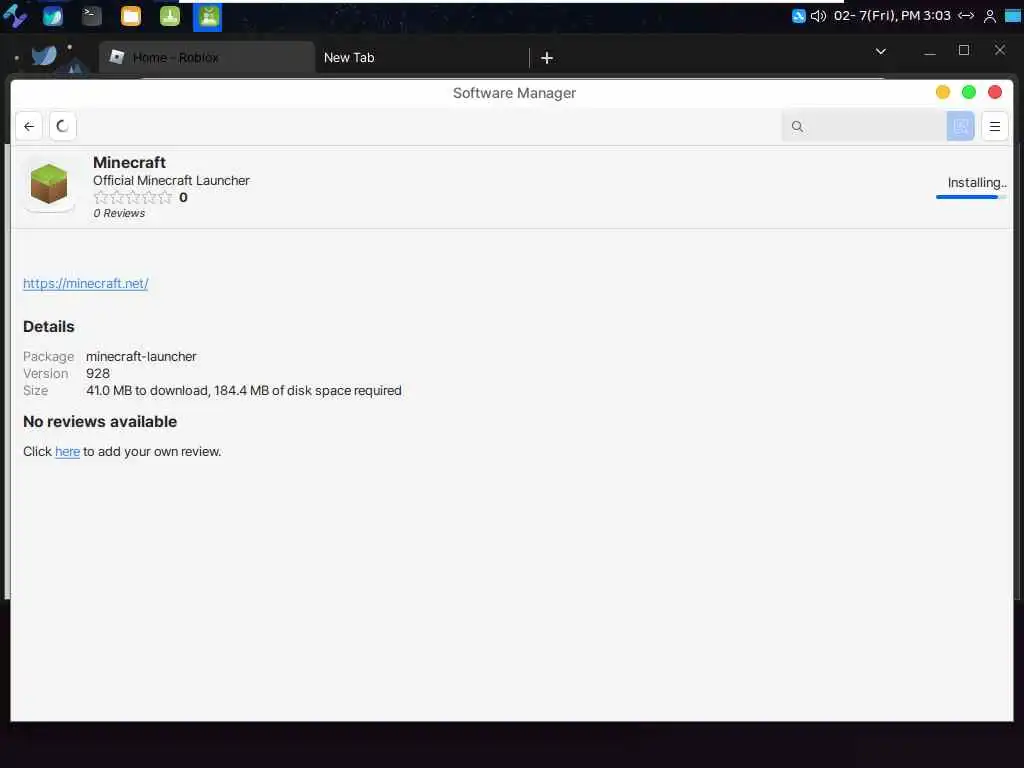Screen dimensions: 1024x768
Task: Click the 'Details' heading
Action: pyautogui.click(x=48, y=327)
